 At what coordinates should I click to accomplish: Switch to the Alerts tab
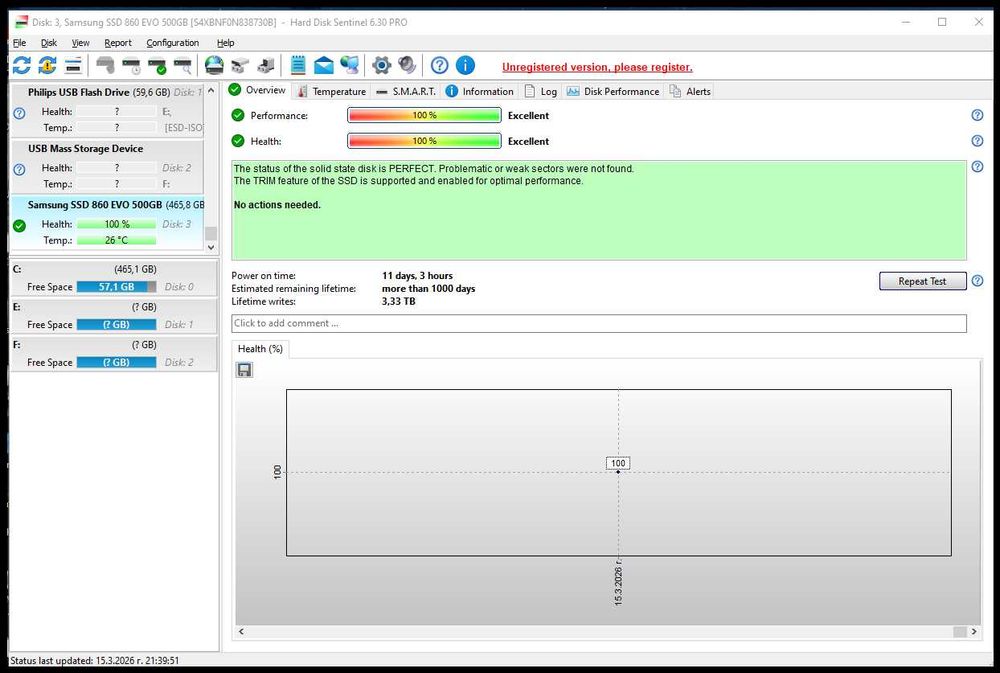tap(690, 91)
